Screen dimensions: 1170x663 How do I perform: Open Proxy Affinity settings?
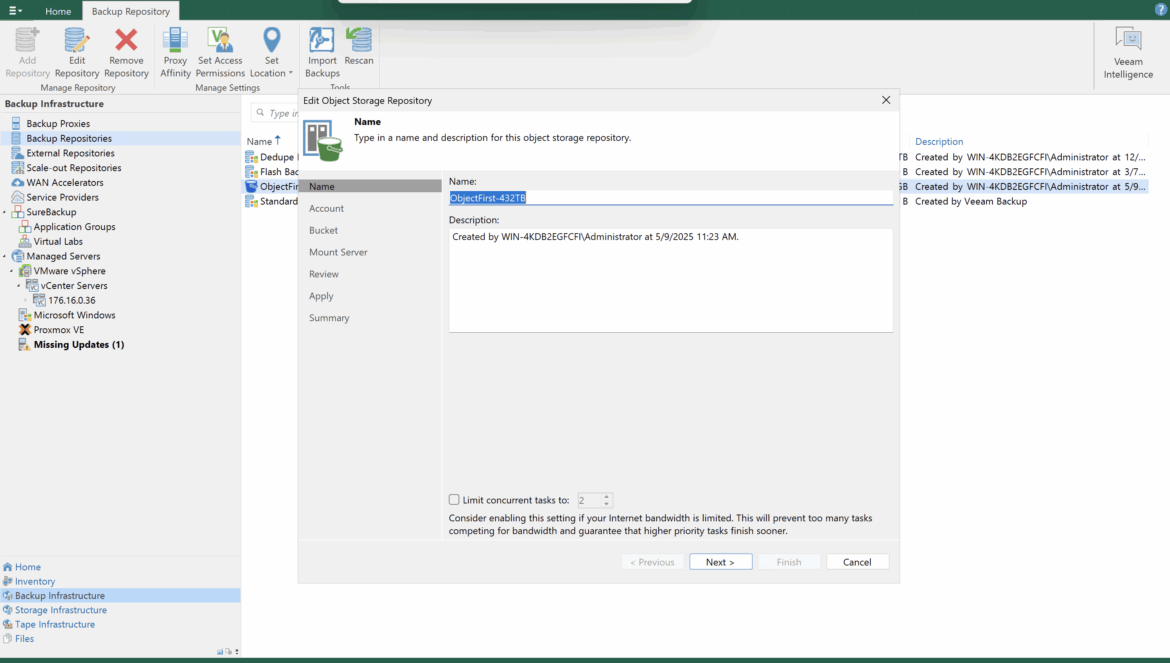tap(175, 52)
